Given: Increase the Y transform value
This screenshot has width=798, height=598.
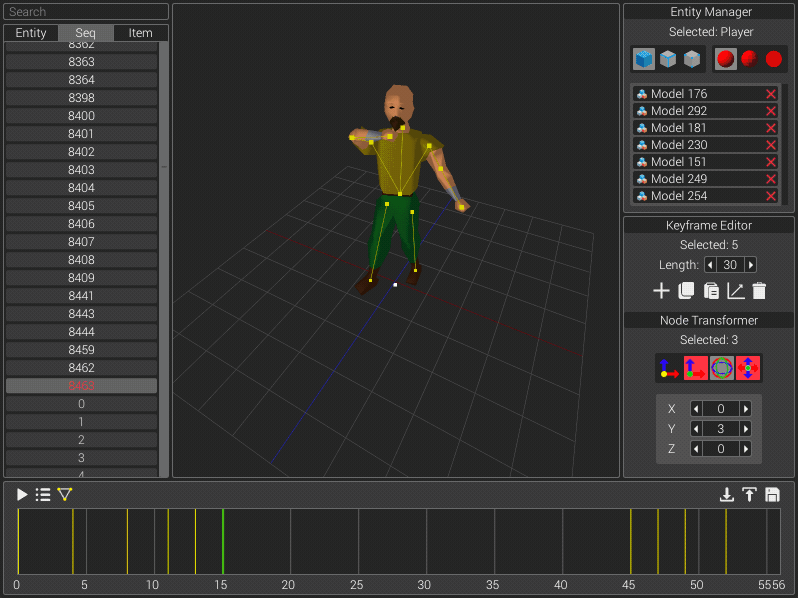Looking at the screenshot, I should point(746,429).
